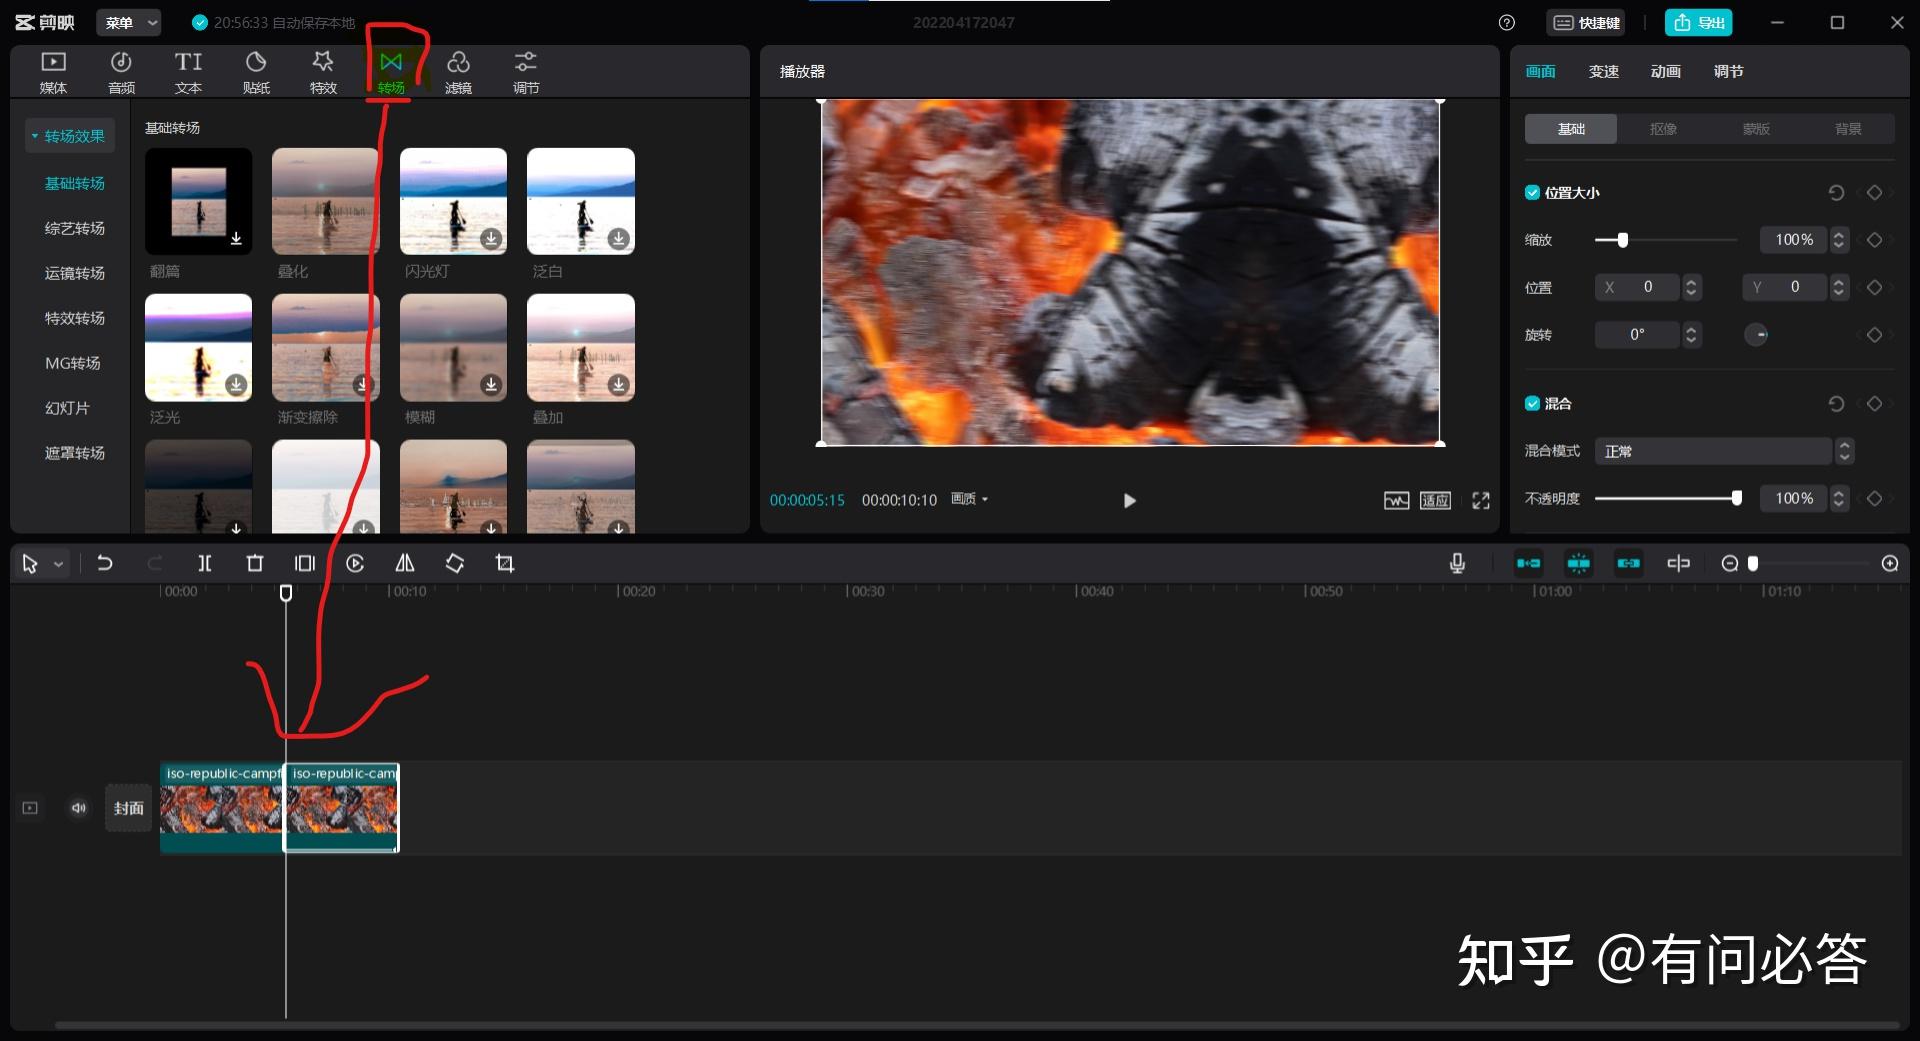Select the 运镜转场 category
Image resolution: width=1920 pixels, height=1041 pixels.
75,273
